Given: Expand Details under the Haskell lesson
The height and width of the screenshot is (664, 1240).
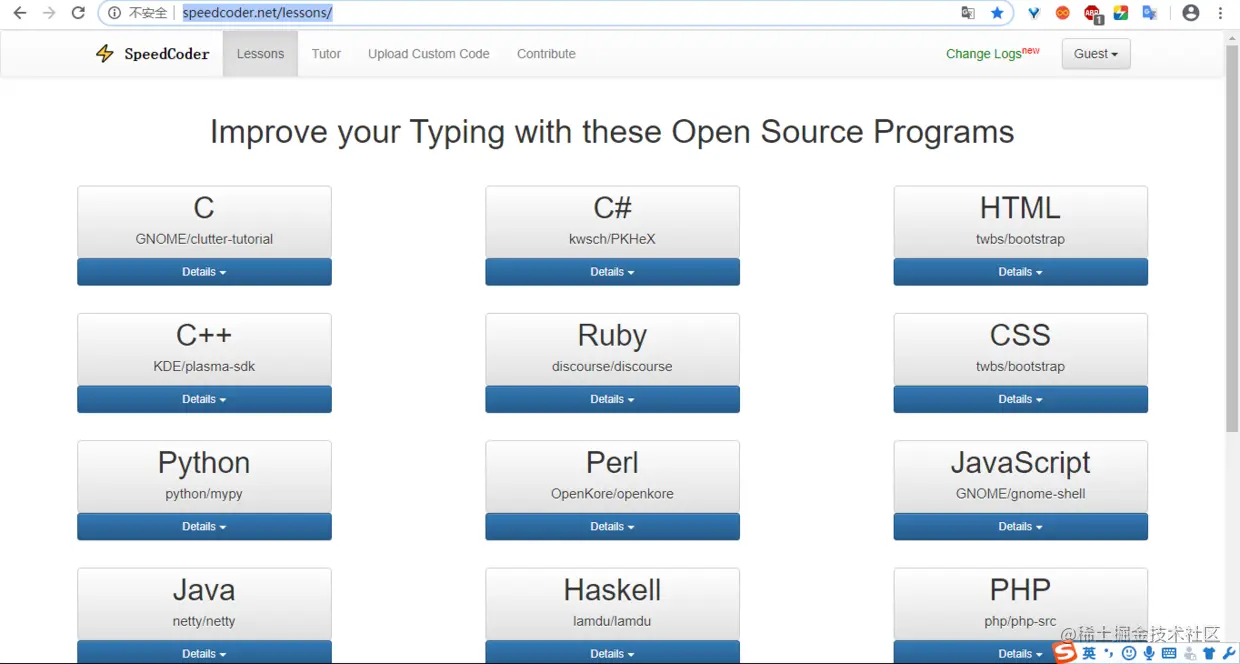Looking at the screenshot, I should tap(612, 652).
